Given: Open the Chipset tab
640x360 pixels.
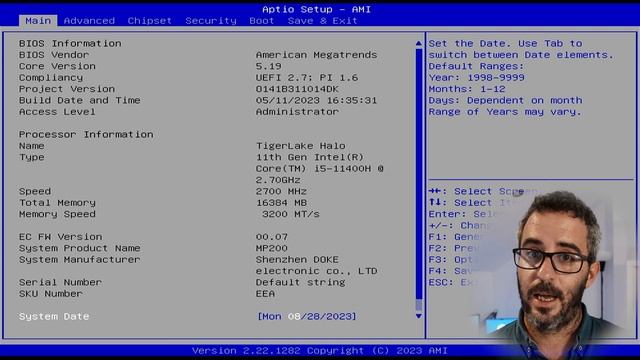Looking at the screenshot, I should [149, 21].
